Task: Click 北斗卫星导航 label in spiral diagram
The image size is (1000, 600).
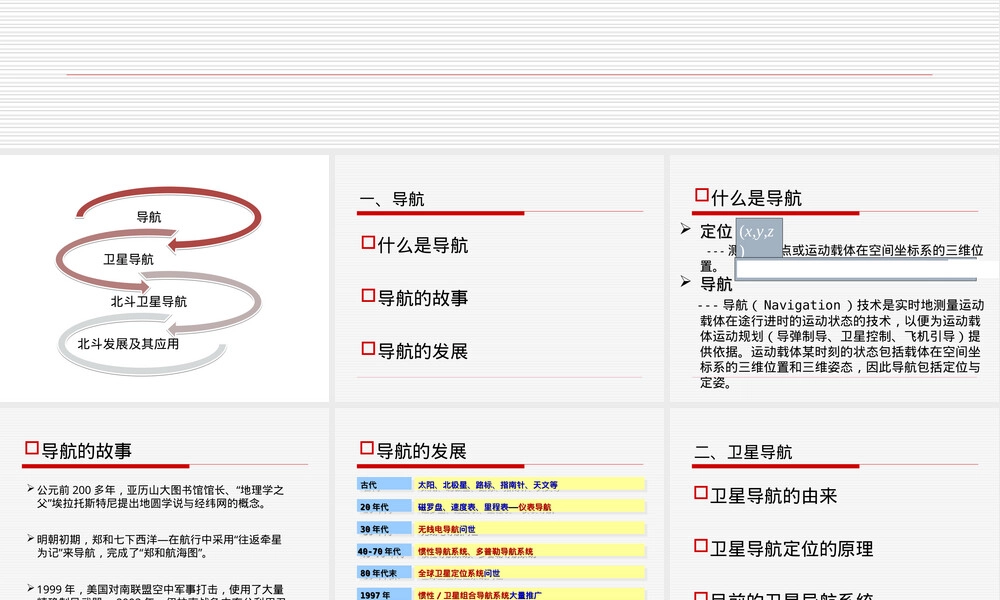Action: pos(149,301)
